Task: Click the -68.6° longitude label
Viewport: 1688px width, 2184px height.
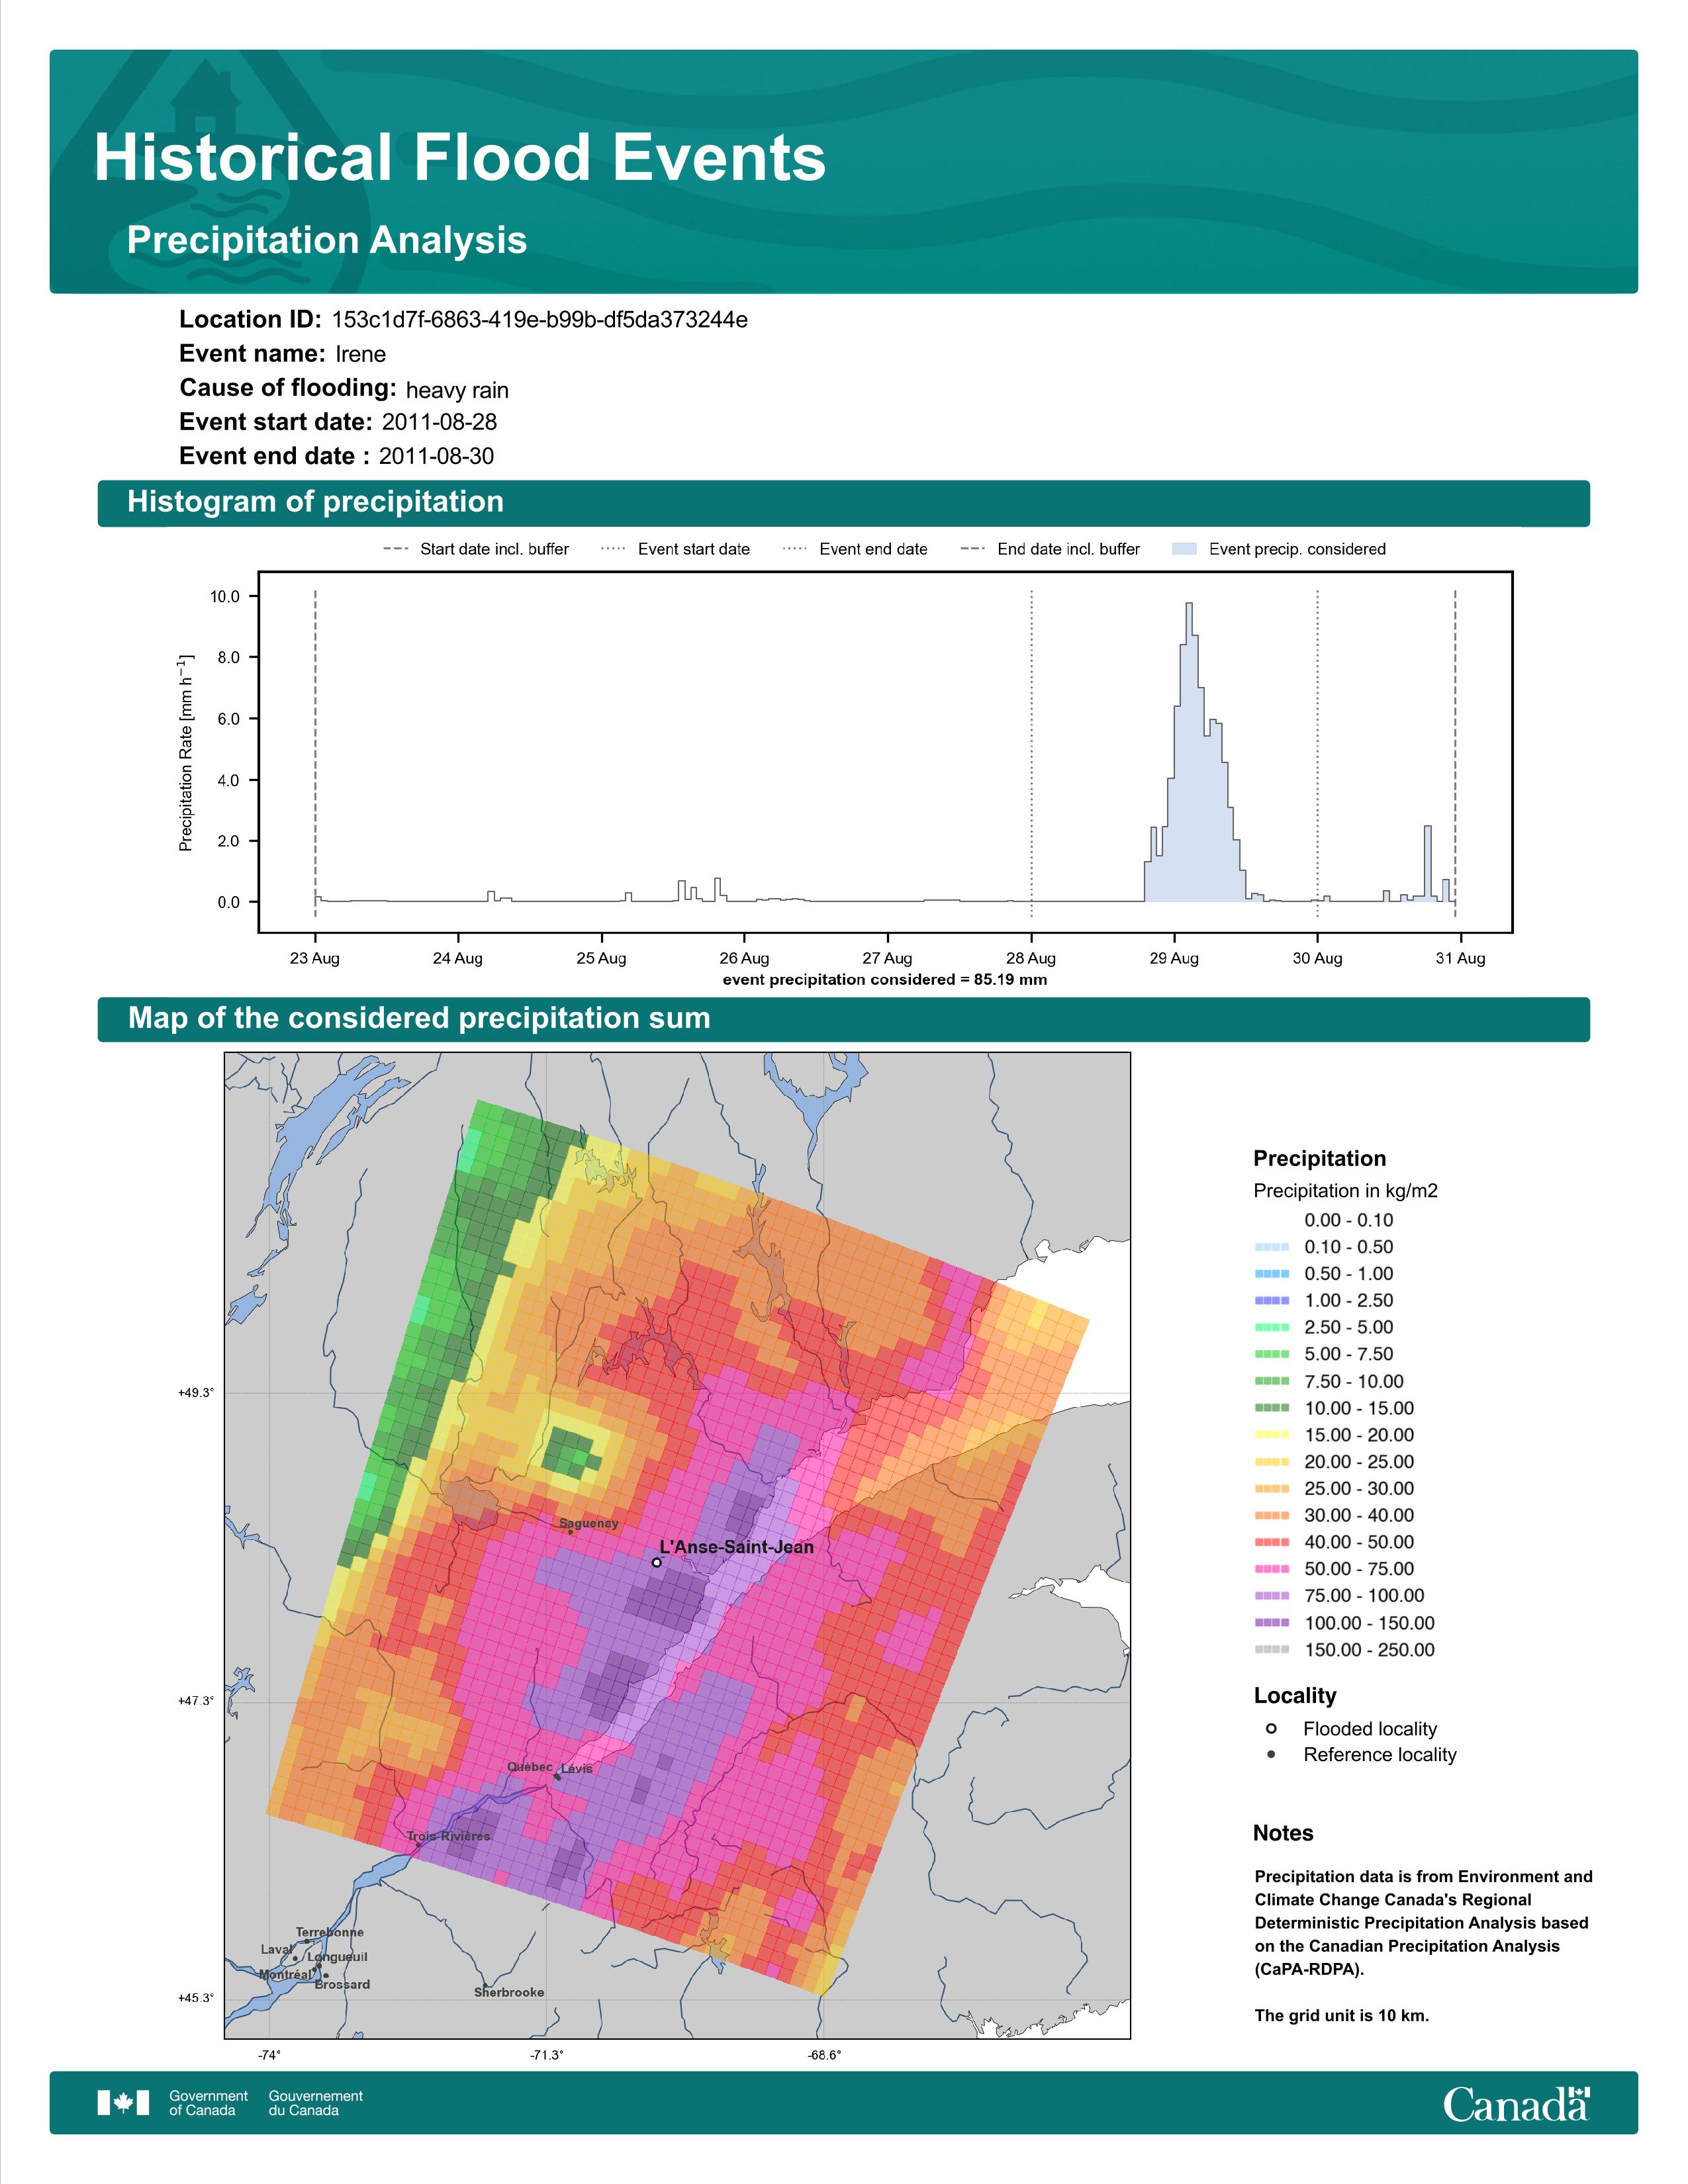Action: pyautogui.click(x=824, y=2055)
